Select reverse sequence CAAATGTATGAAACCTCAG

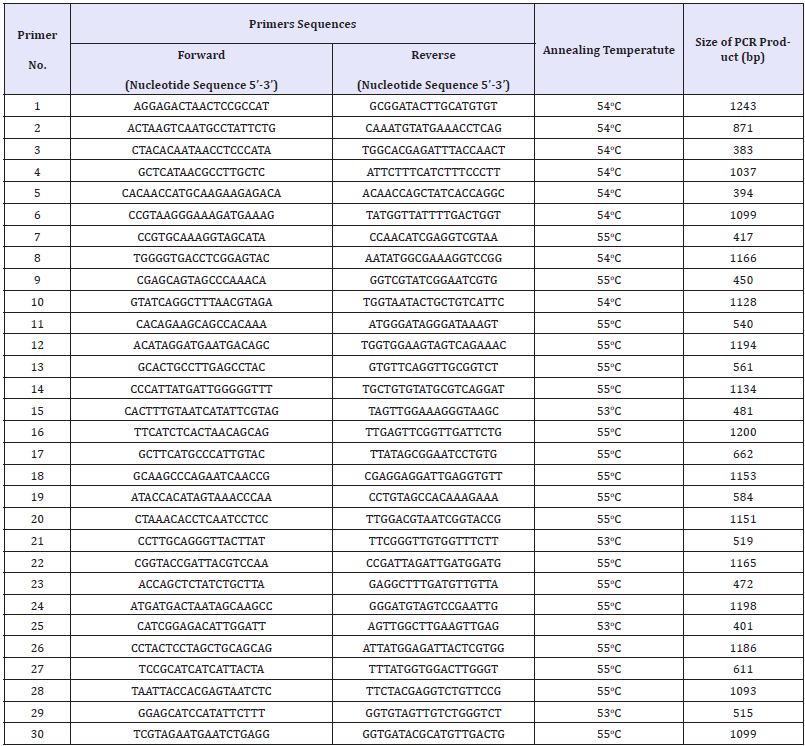click(433, 128)
